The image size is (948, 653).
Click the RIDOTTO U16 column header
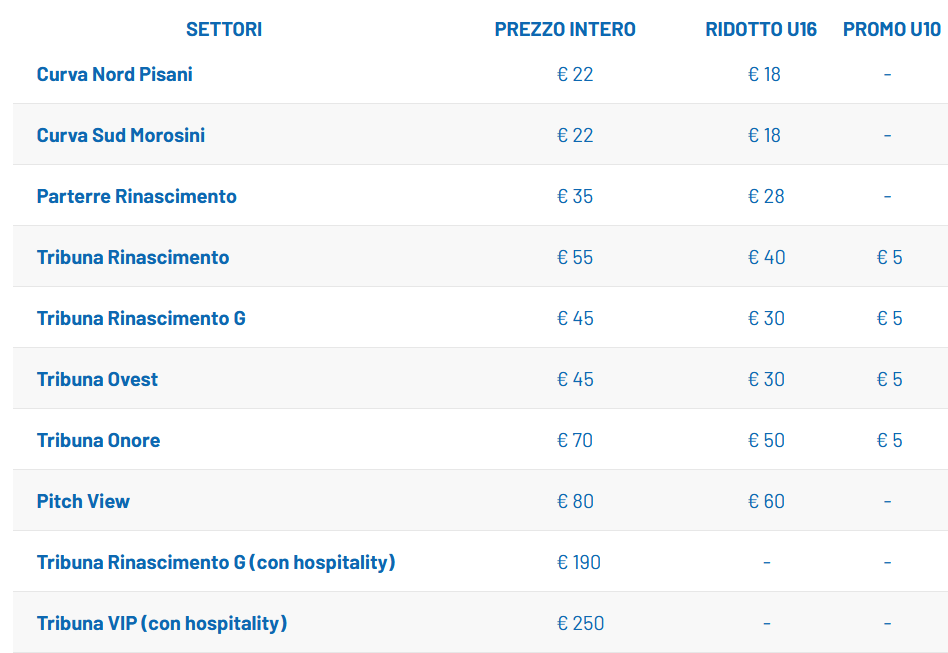(x=761, y=29)
